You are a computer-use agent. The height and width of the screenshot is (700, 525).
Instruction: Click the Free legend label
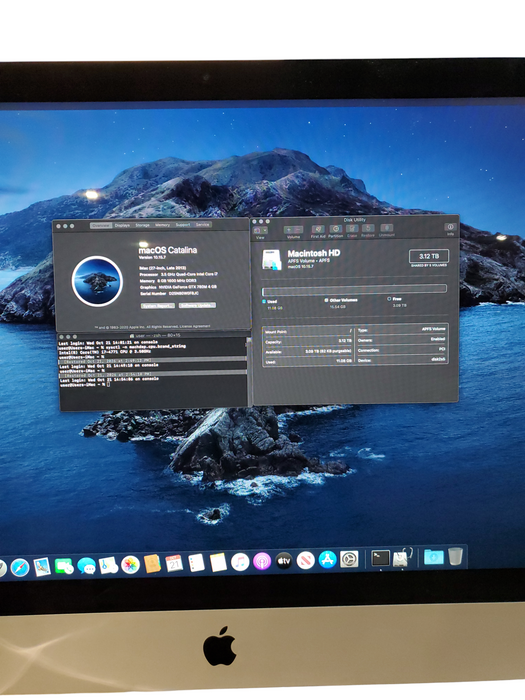coord(397,299)
